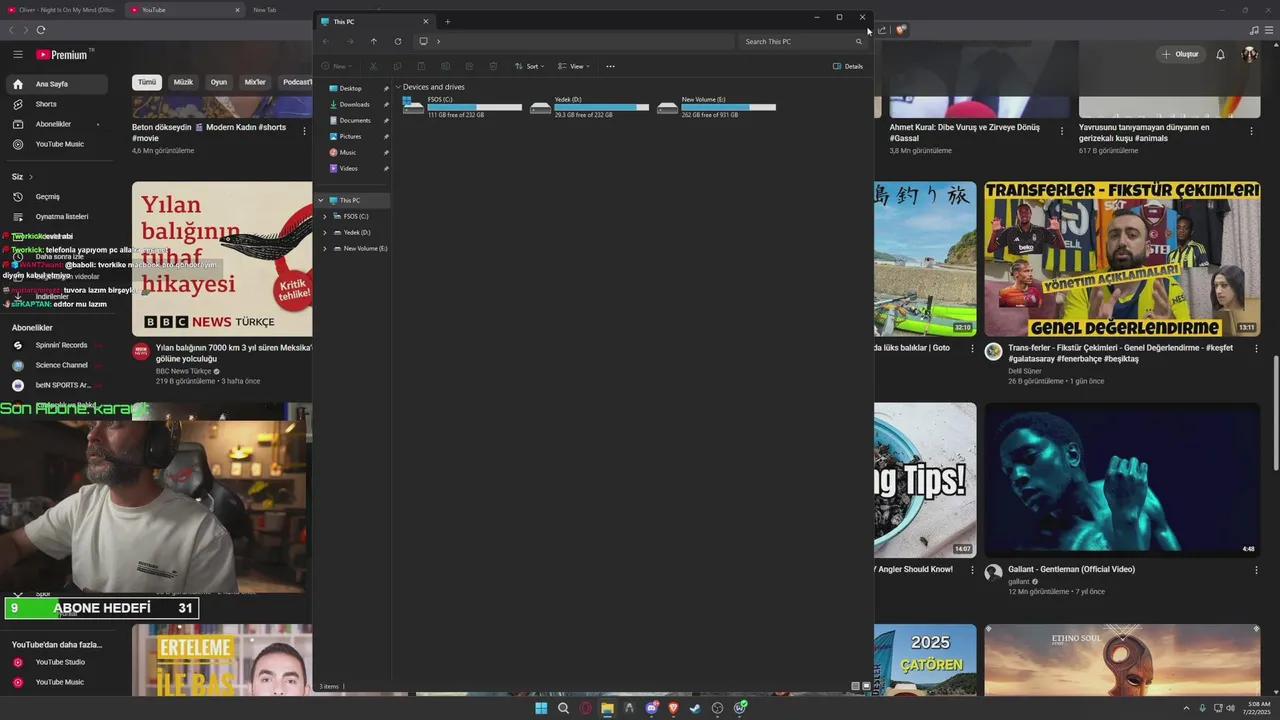
Task: Open the Yılan balığının tuhaf hikayesi thumbnail
Action: pyautogui.click(x=222, y=258)
